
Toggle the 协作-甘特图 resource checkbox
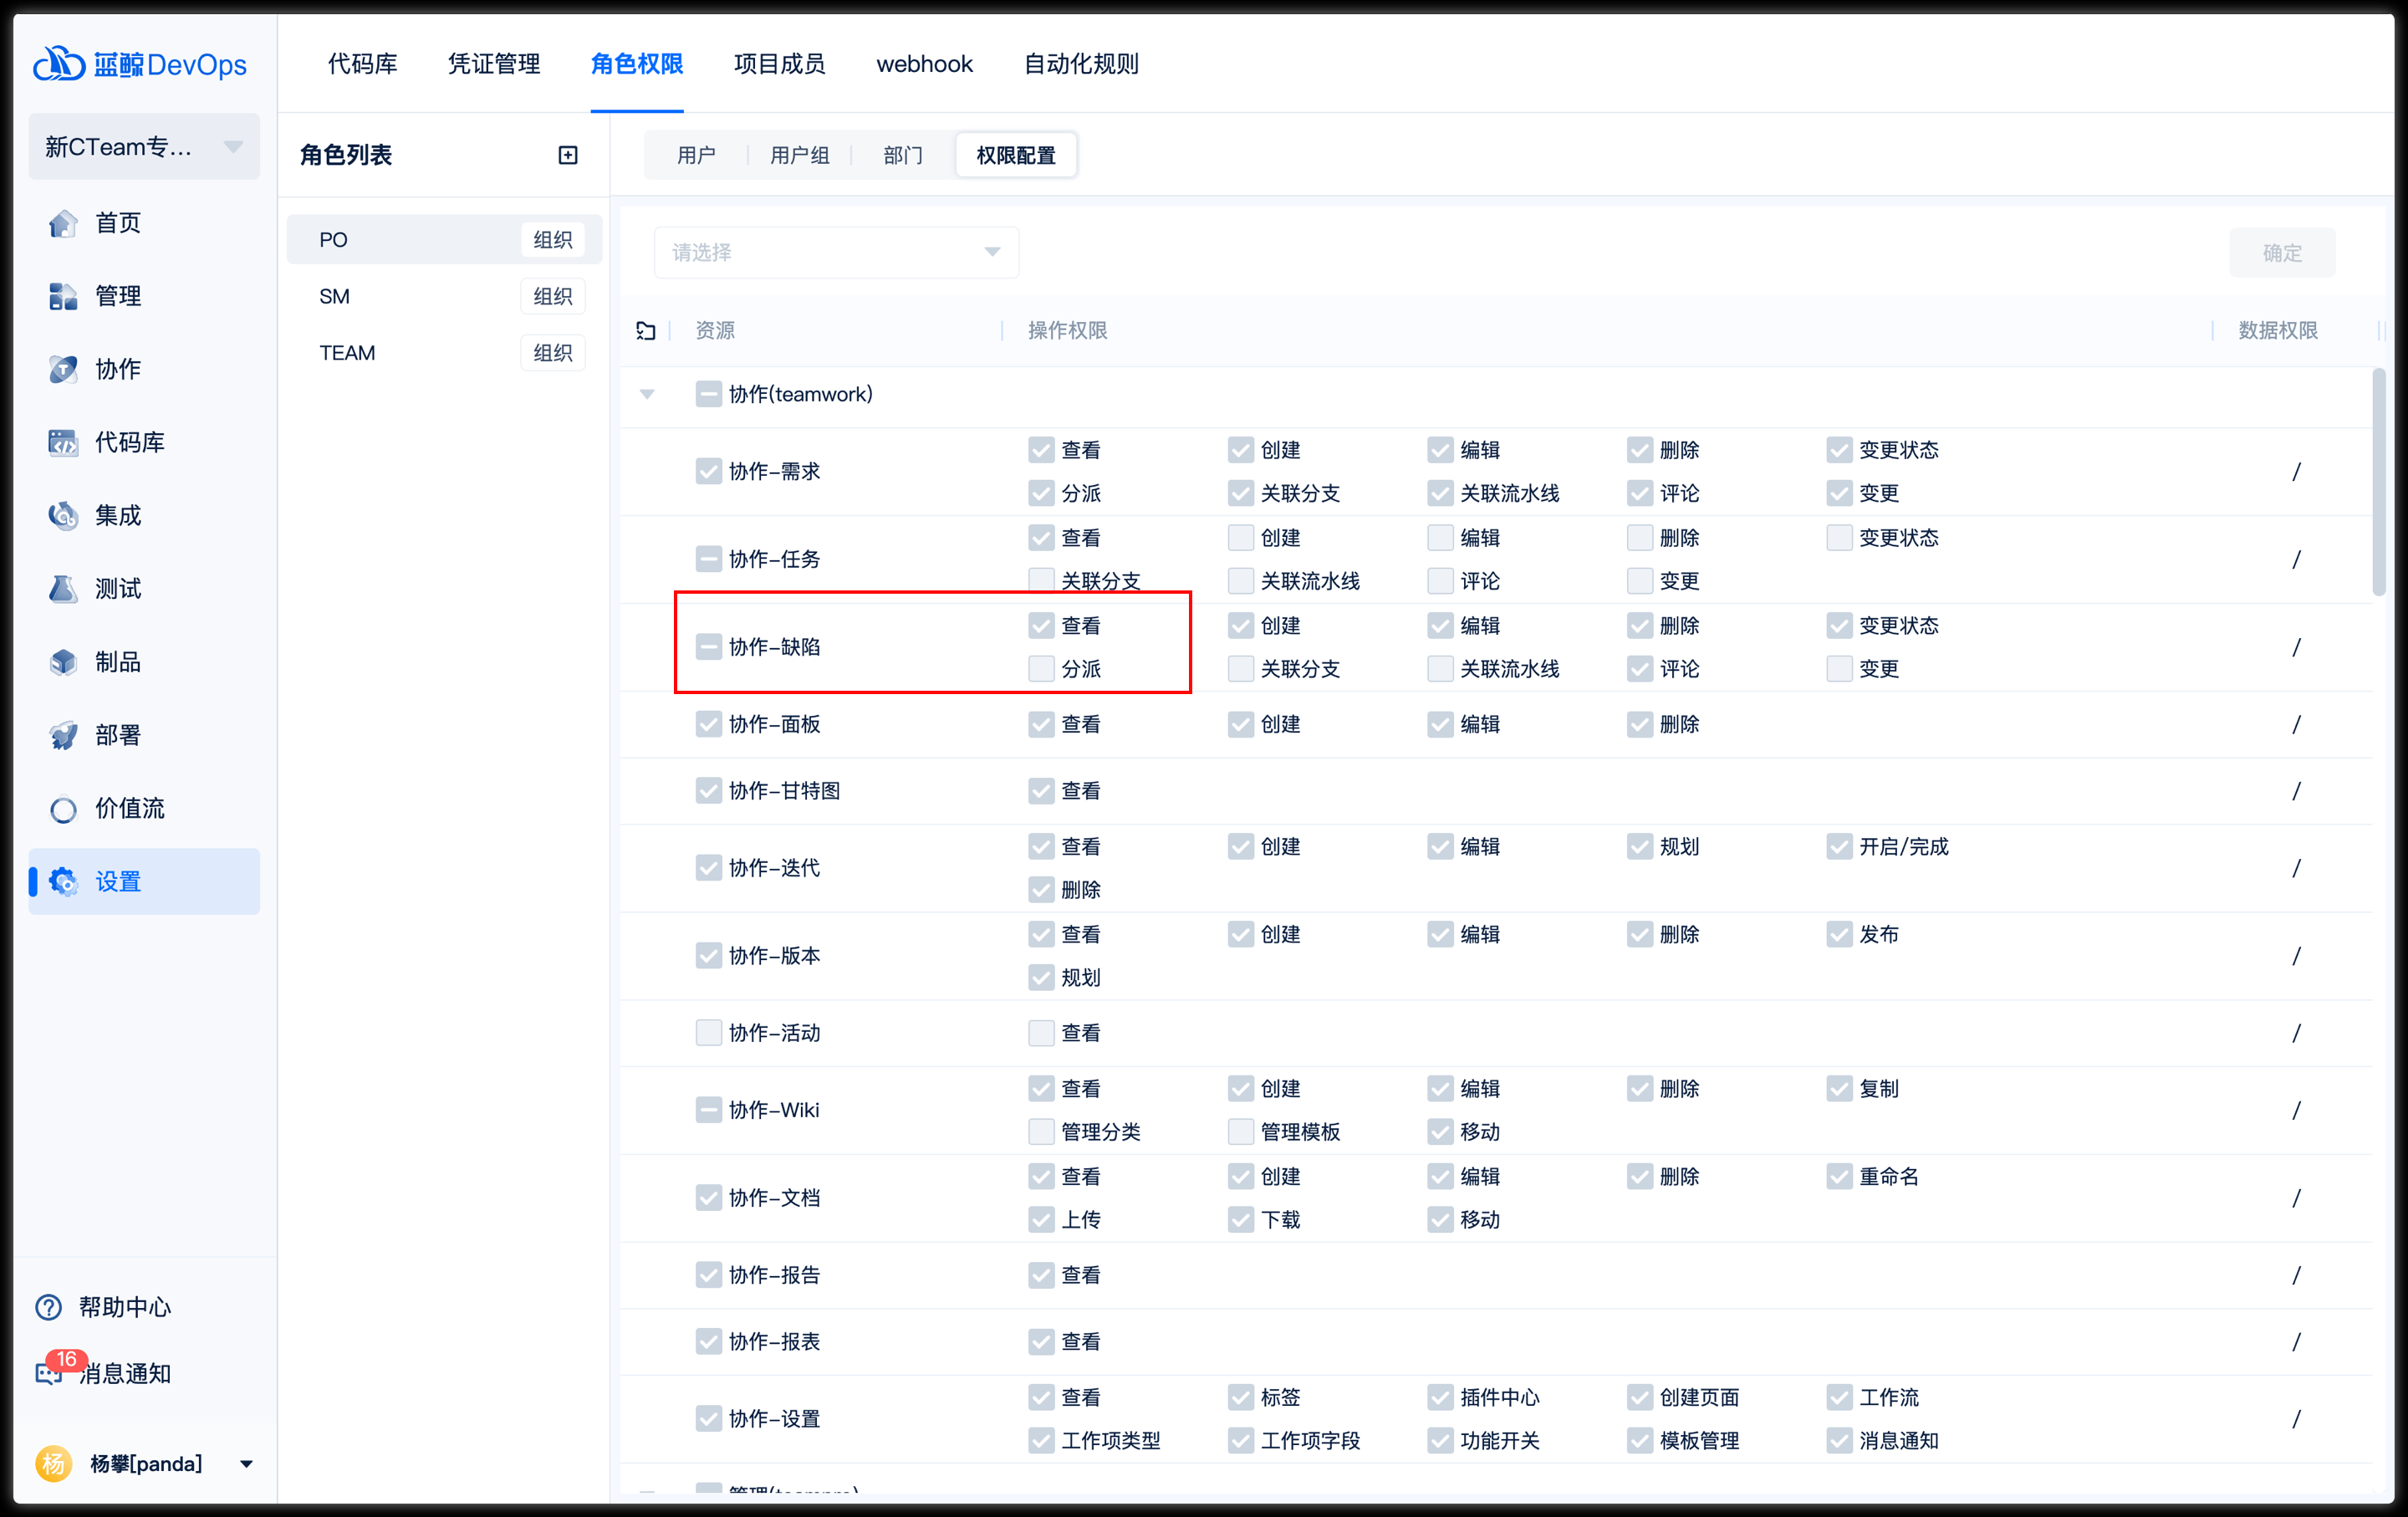[708, 791]
